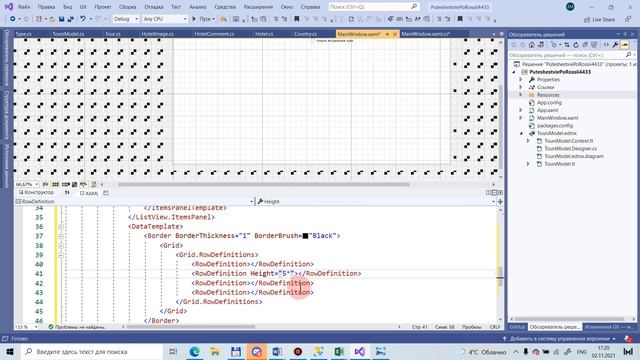The image size is (640, 360).
Task: Toggle snapping to gridlines icon in designer
Action: (x=65, y=184)
